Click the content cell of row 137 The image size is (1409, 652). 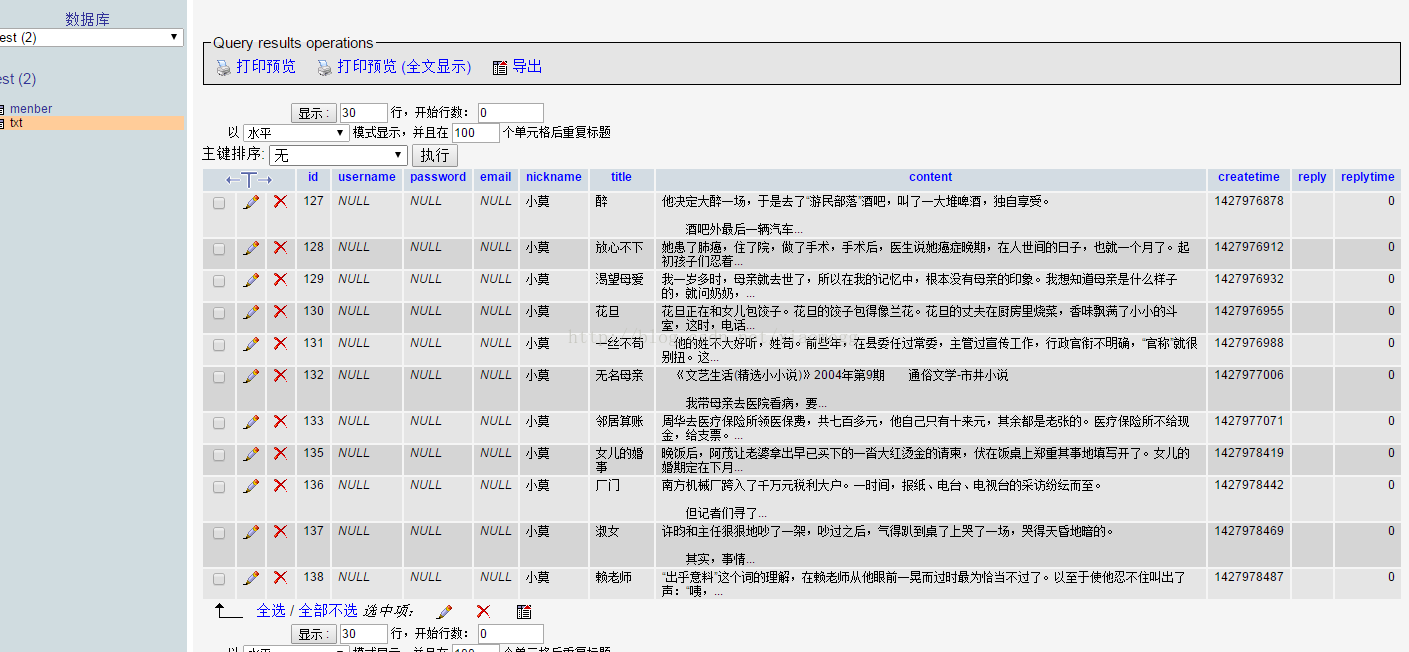point(930,545)
